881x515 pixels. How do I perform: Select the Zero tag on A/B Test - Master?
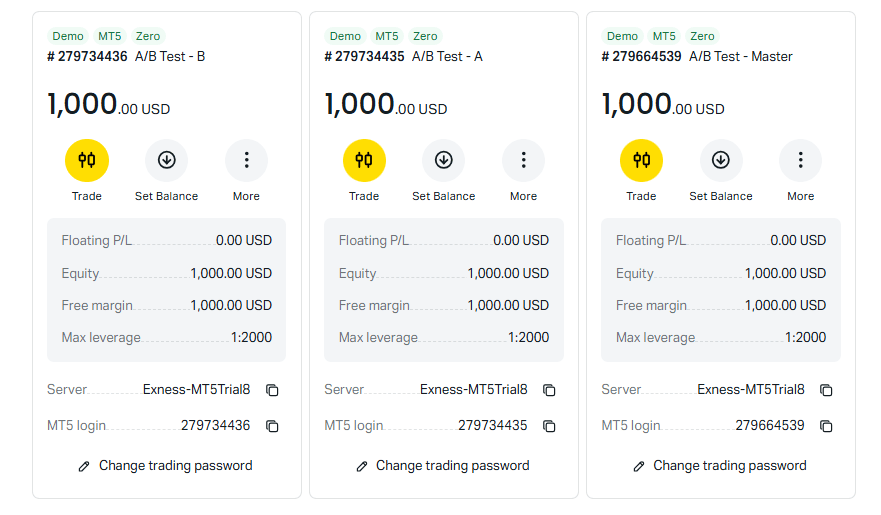[702, 36]
